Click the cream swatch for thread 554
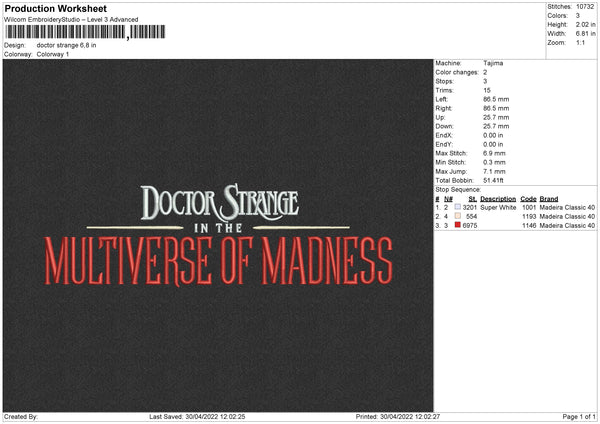Viewport: 600px width, 424px height. pos(457,216)
